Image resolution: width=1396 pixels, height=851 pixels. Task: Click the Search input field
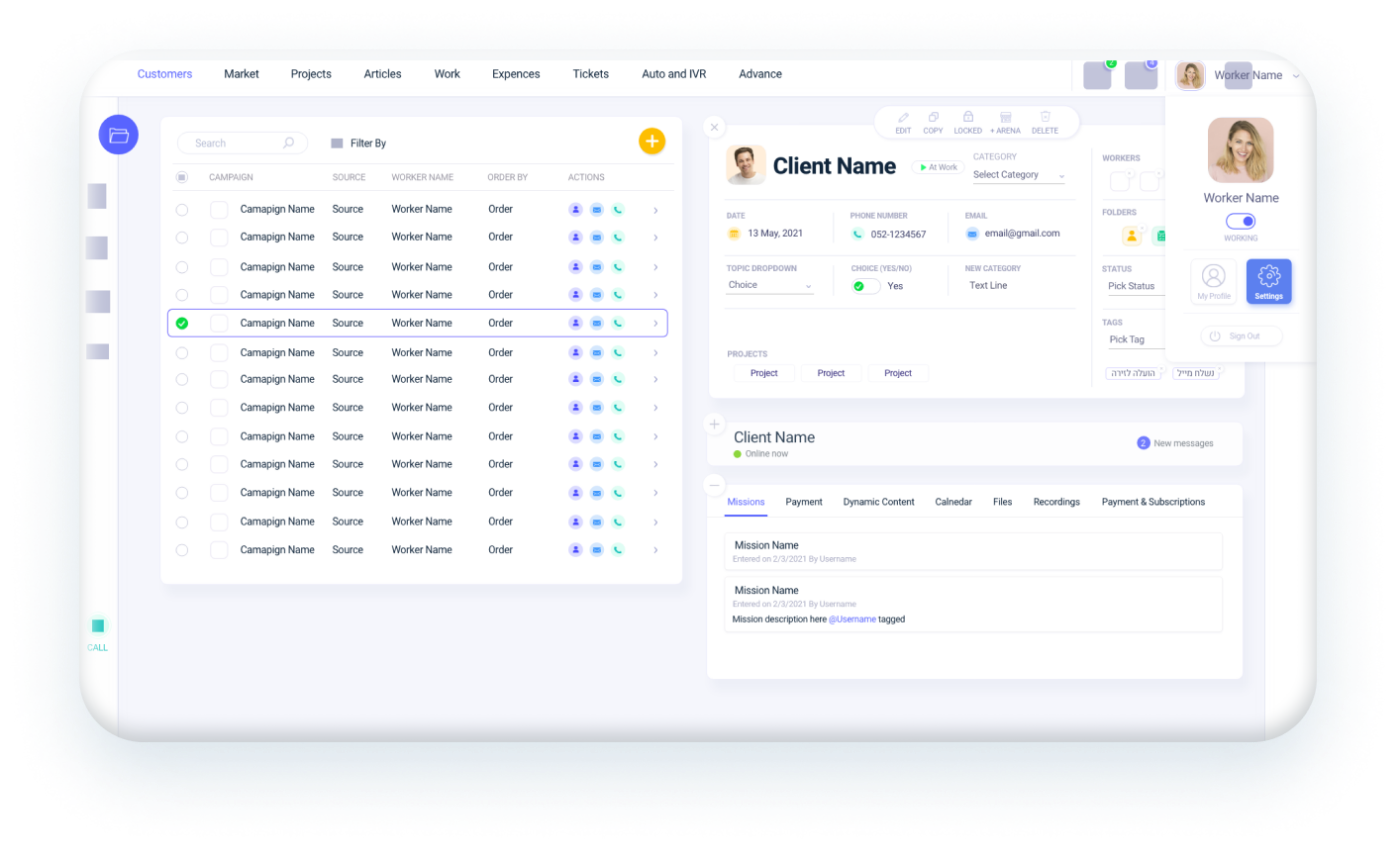click(236, 143)
